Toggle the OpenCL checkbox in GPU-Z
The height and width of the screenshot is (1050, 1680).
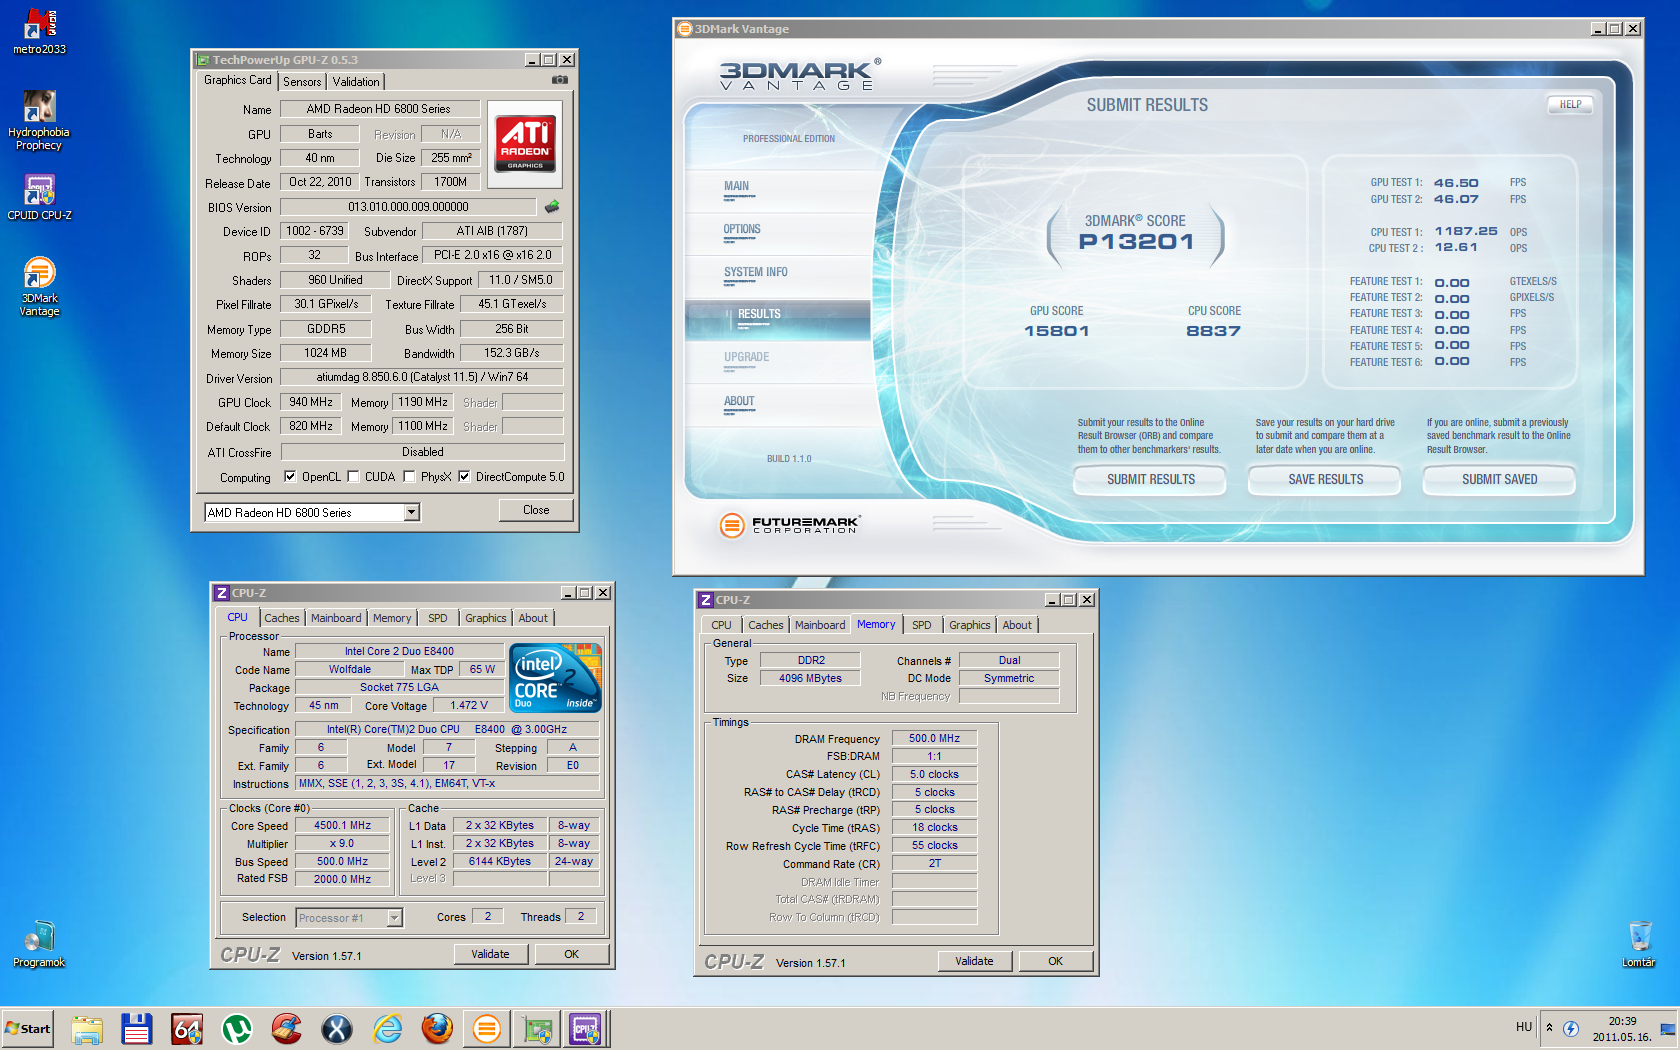pyautogui.click(x=290, y=476)
